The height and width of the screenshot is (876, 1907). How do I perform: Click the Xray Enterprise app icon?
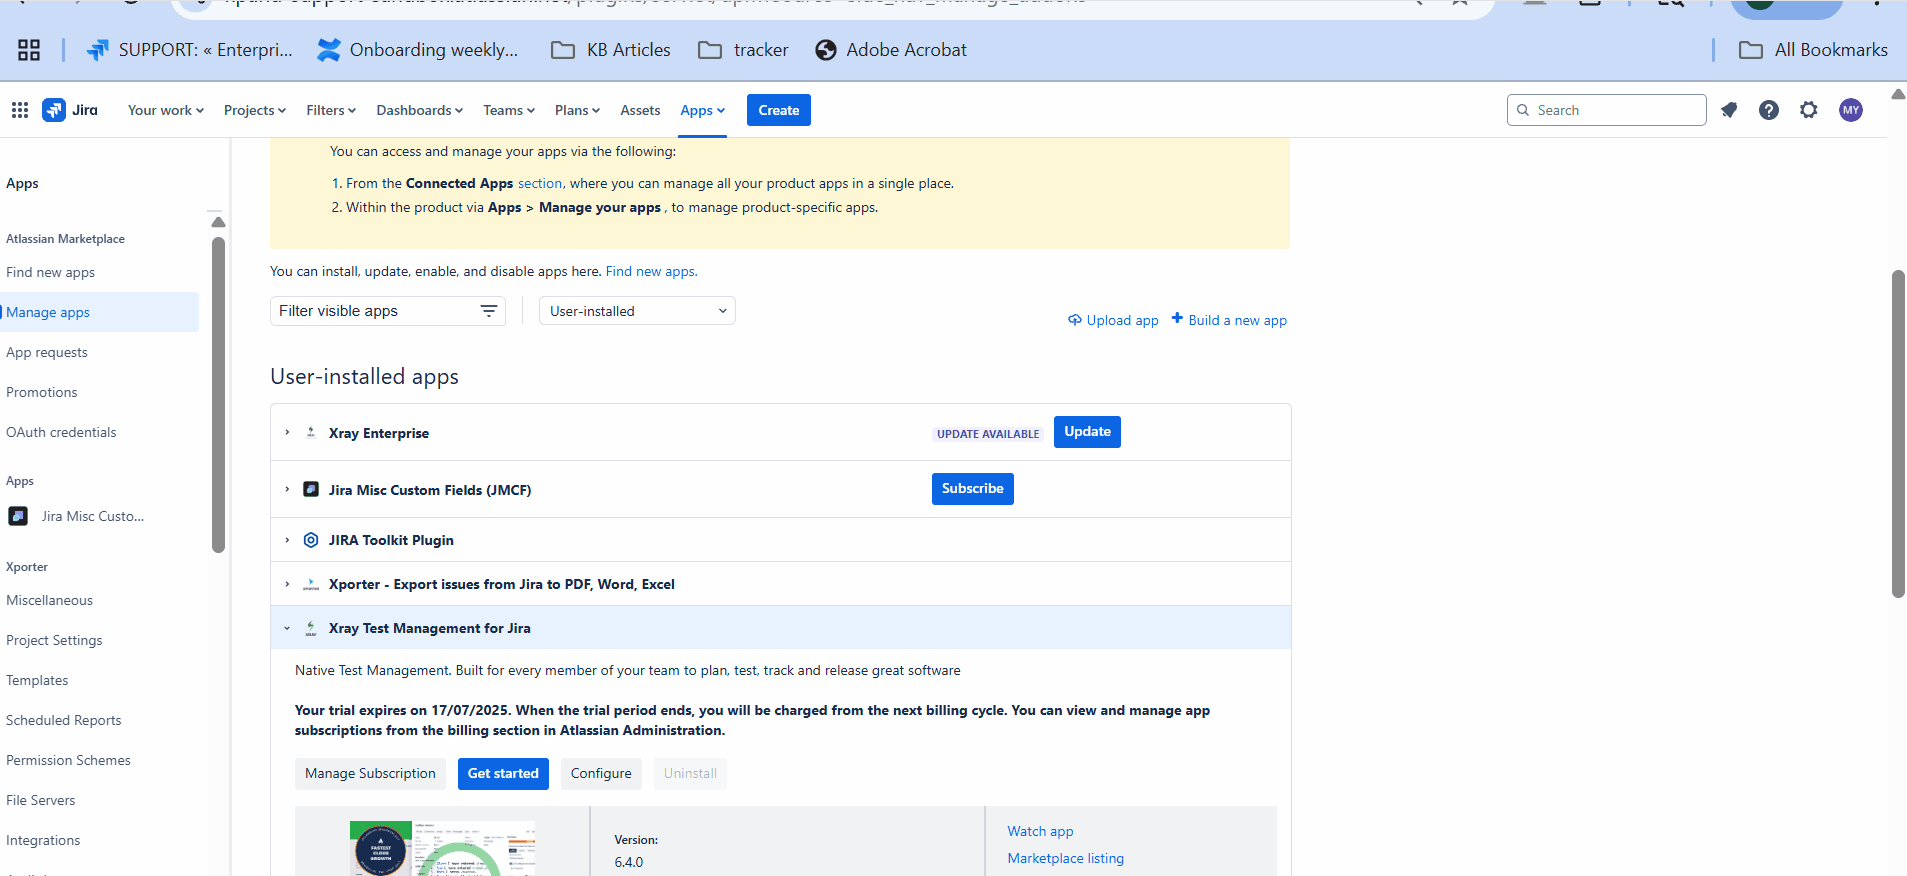tap(311, 433)
